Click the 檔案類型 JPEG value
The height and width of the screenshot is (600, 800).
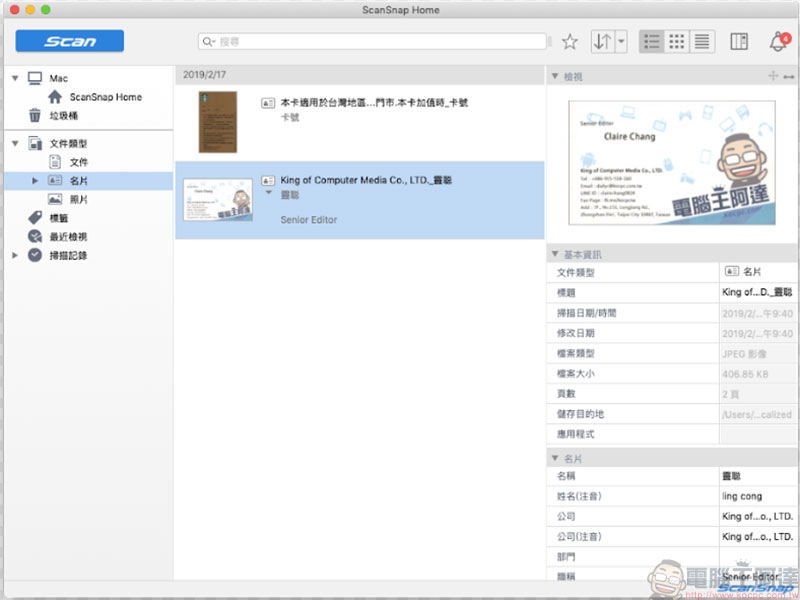[x=758, y=354]
